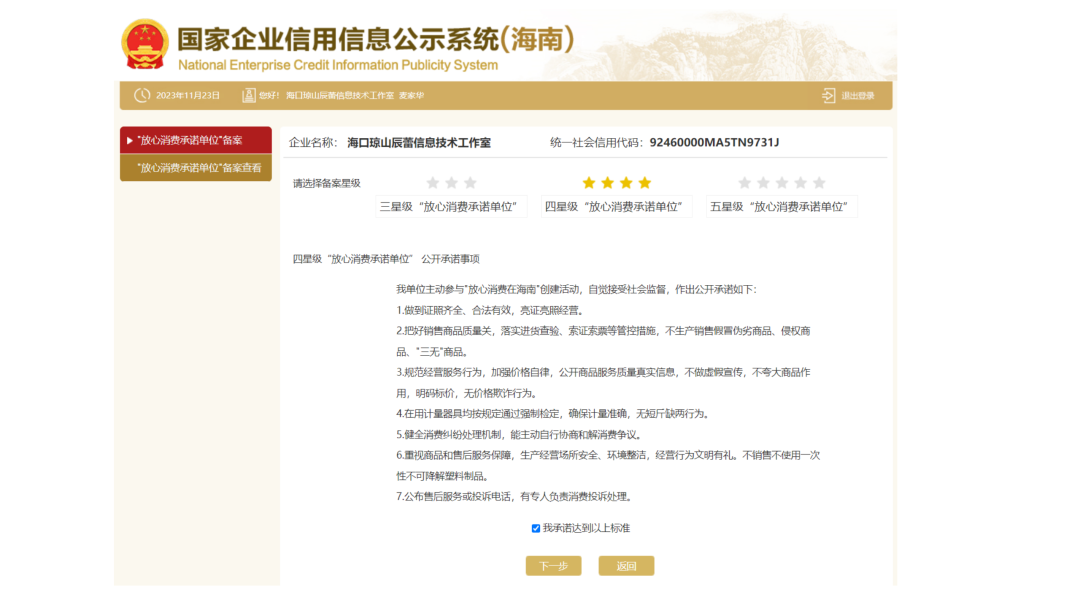Open "放心消费承诺单位"备案 menu item
Screen dimensions: 1080x608
click(196, 140)
